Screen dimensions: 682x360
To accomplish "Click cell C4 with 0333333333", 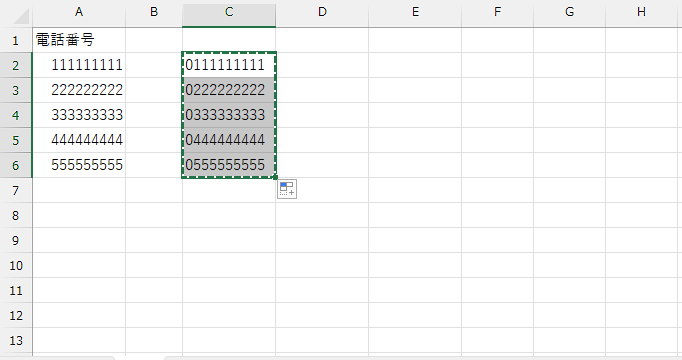I will click(229, 115).
